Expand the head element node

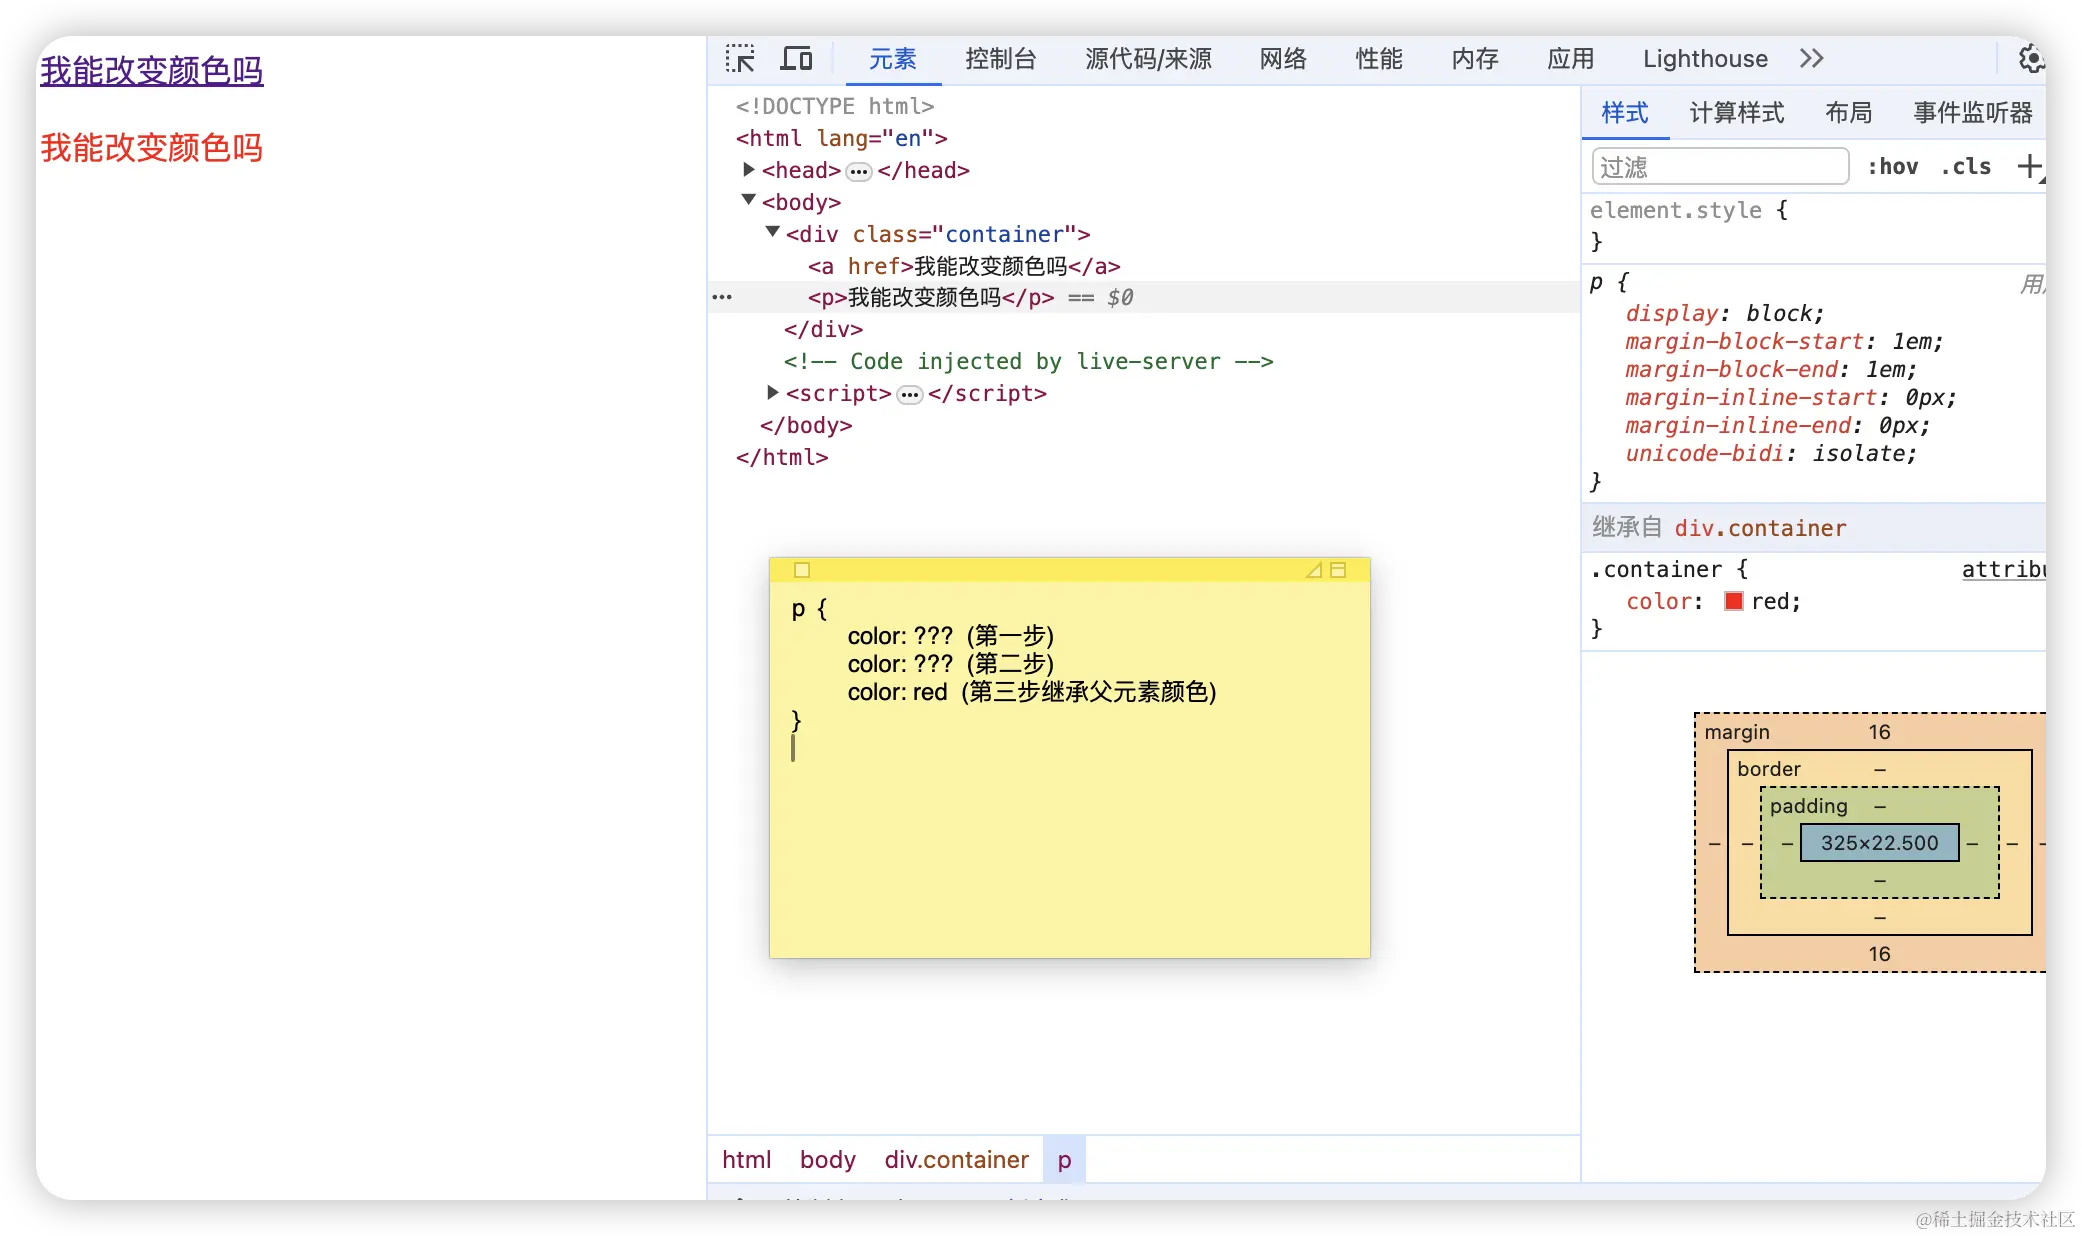click(x=748, y=170)
